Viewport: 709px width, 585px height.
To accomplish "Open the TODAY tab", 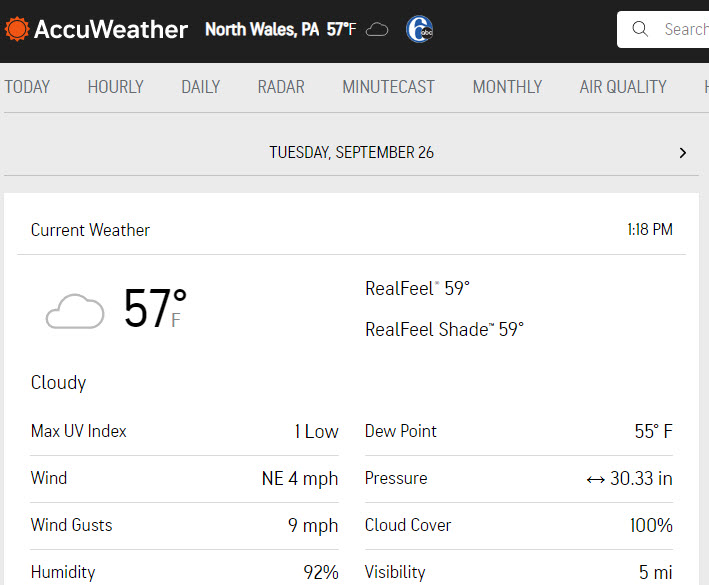I will 27,87.
